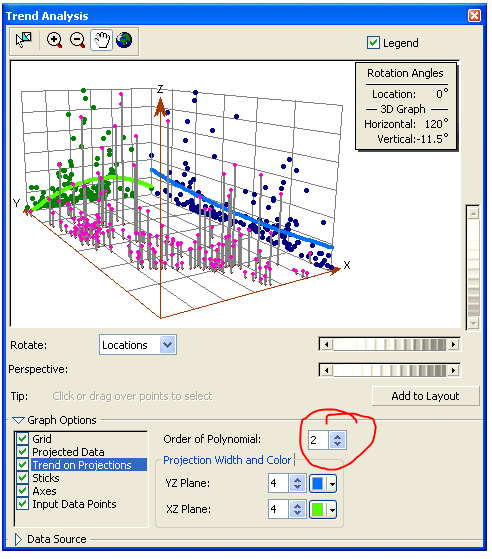
Task: Toggle Trend on Projections checkbox
Action: (x=22, y=465)
